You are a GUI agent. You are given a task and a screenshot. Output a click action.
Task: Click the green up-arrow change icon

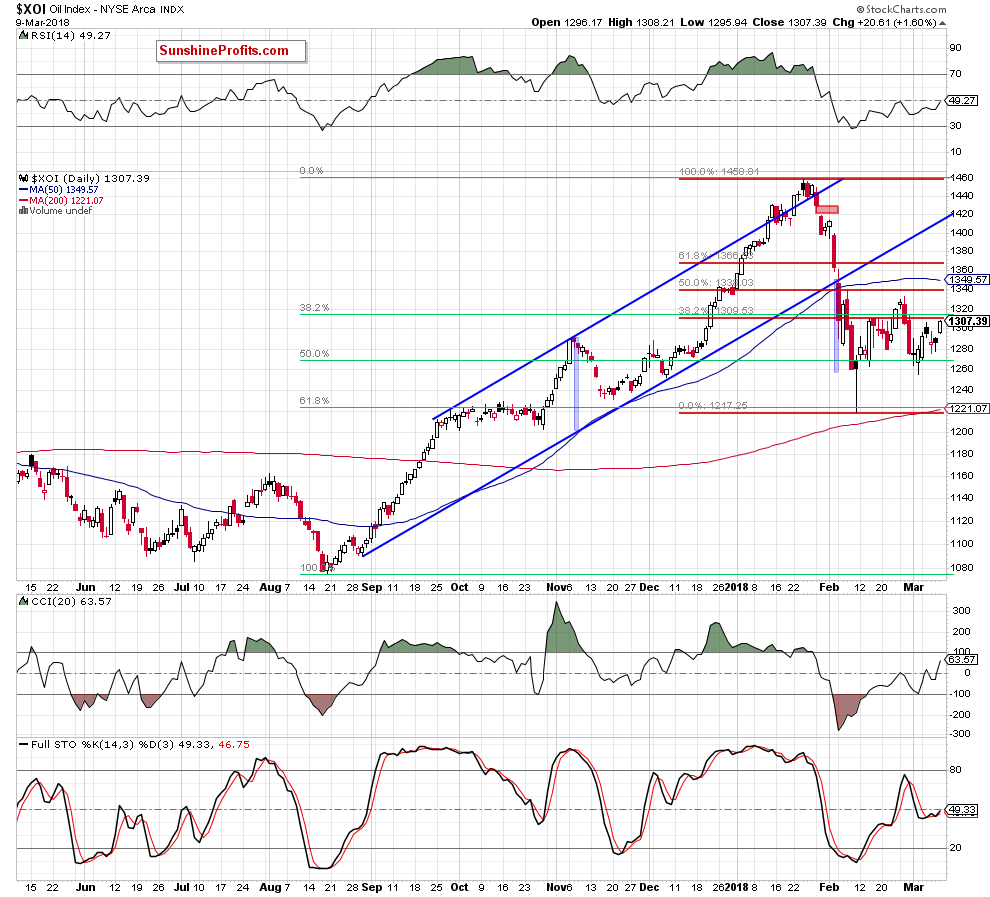942,23
